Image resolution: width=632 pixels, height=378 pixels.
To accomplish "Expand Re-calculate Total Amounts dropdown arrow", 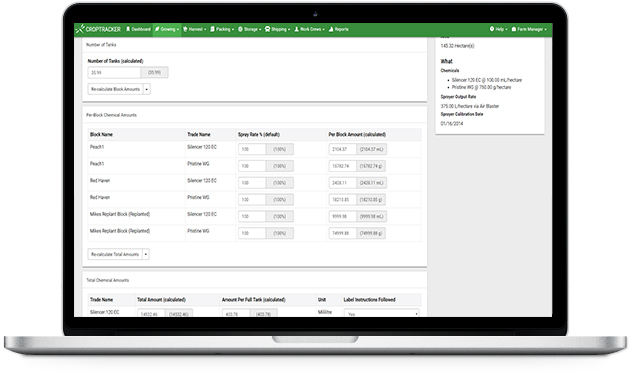I will [146, 254].
